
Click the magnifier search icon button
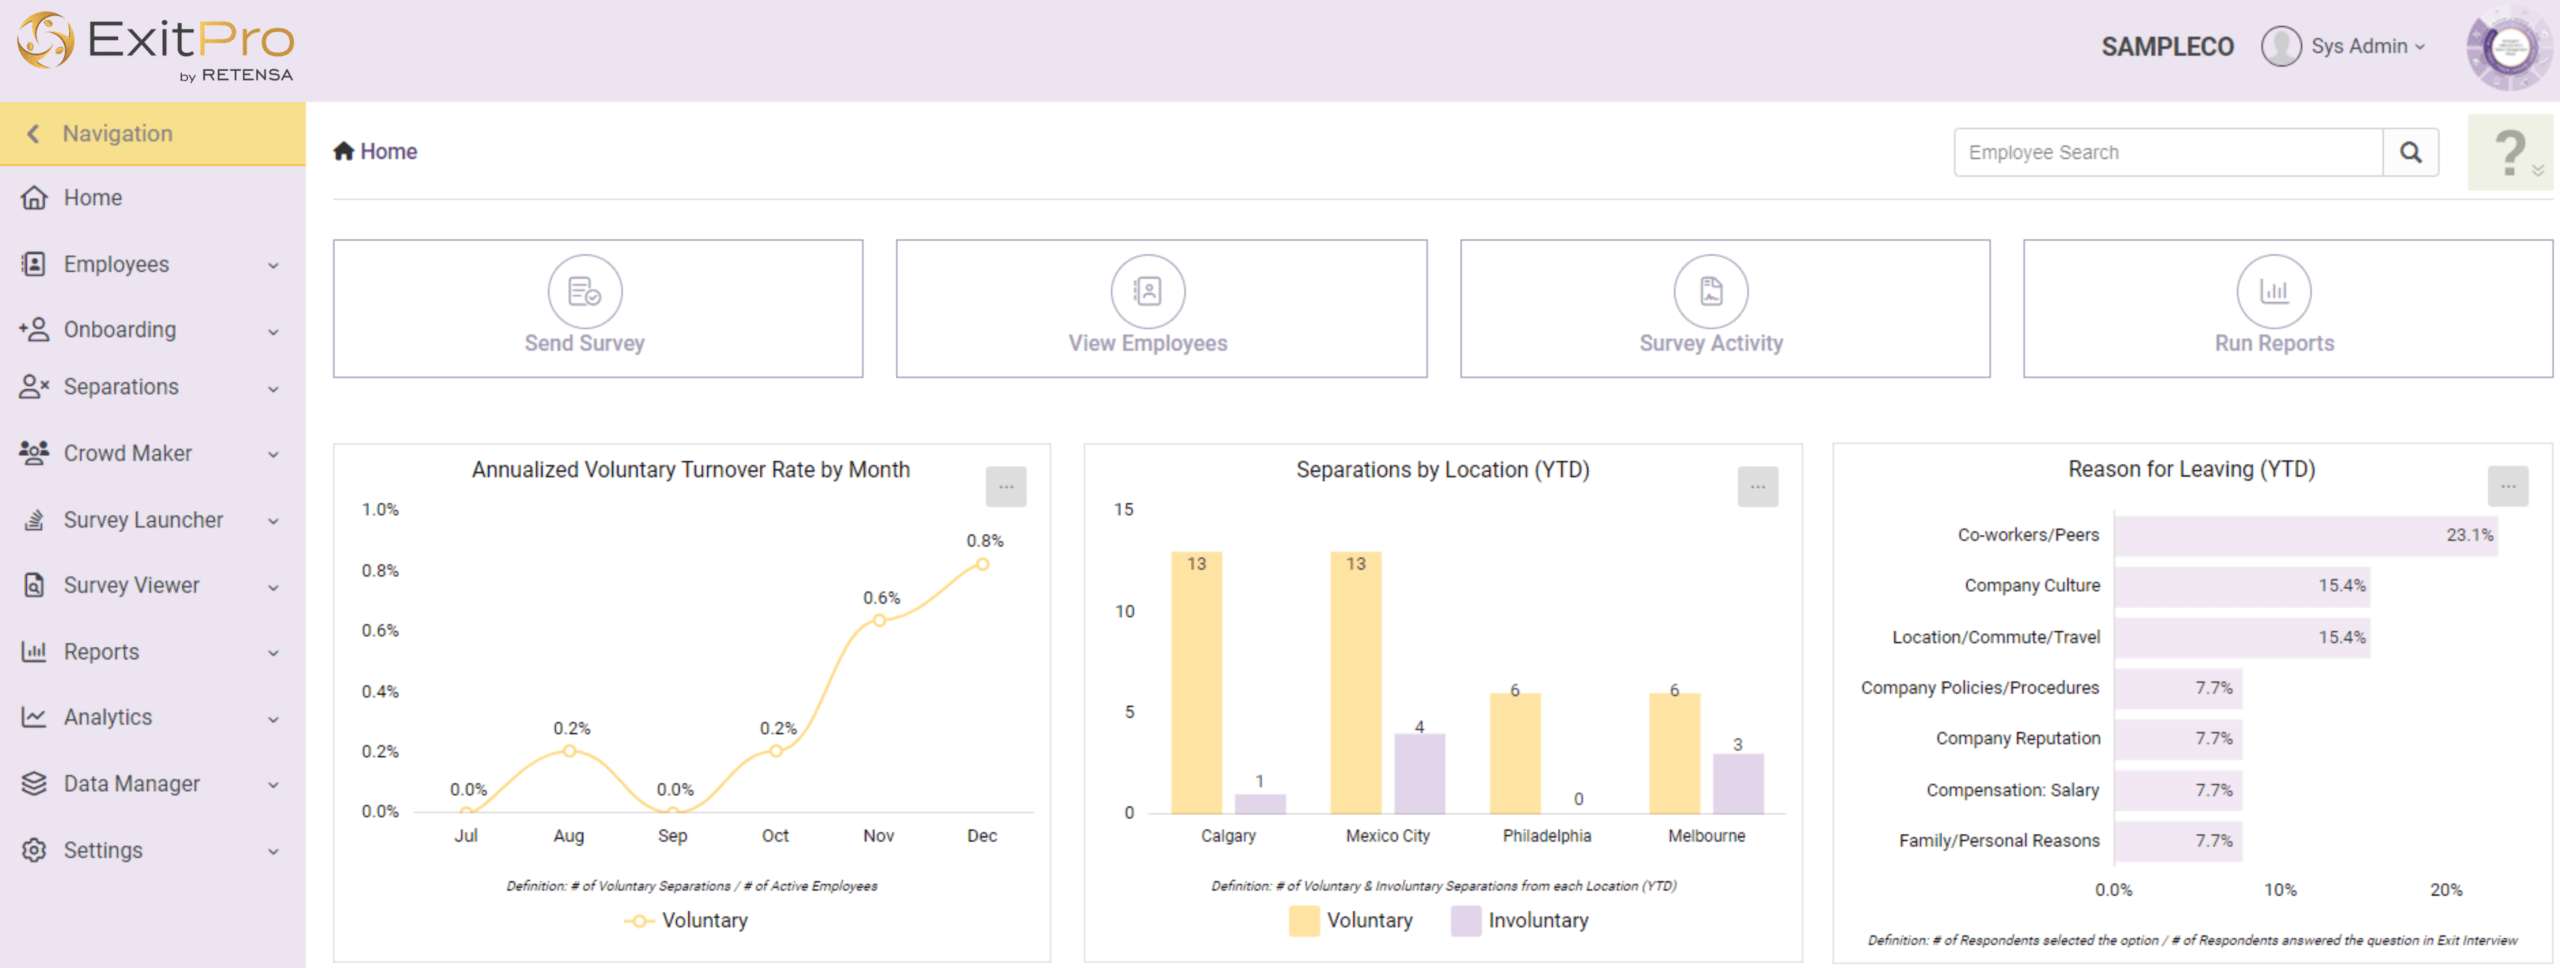tap(2410, 153)
